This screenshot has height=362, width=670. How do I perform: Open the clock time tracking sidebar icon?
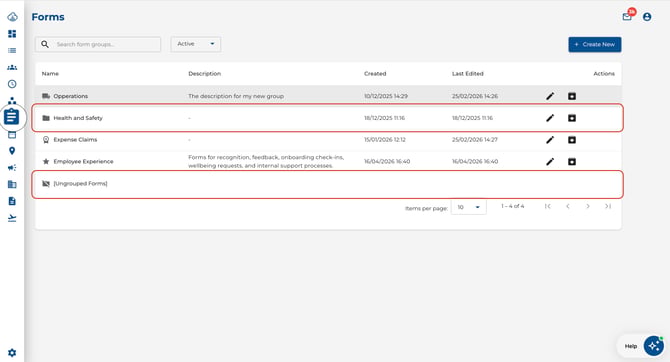pos(12,84)
